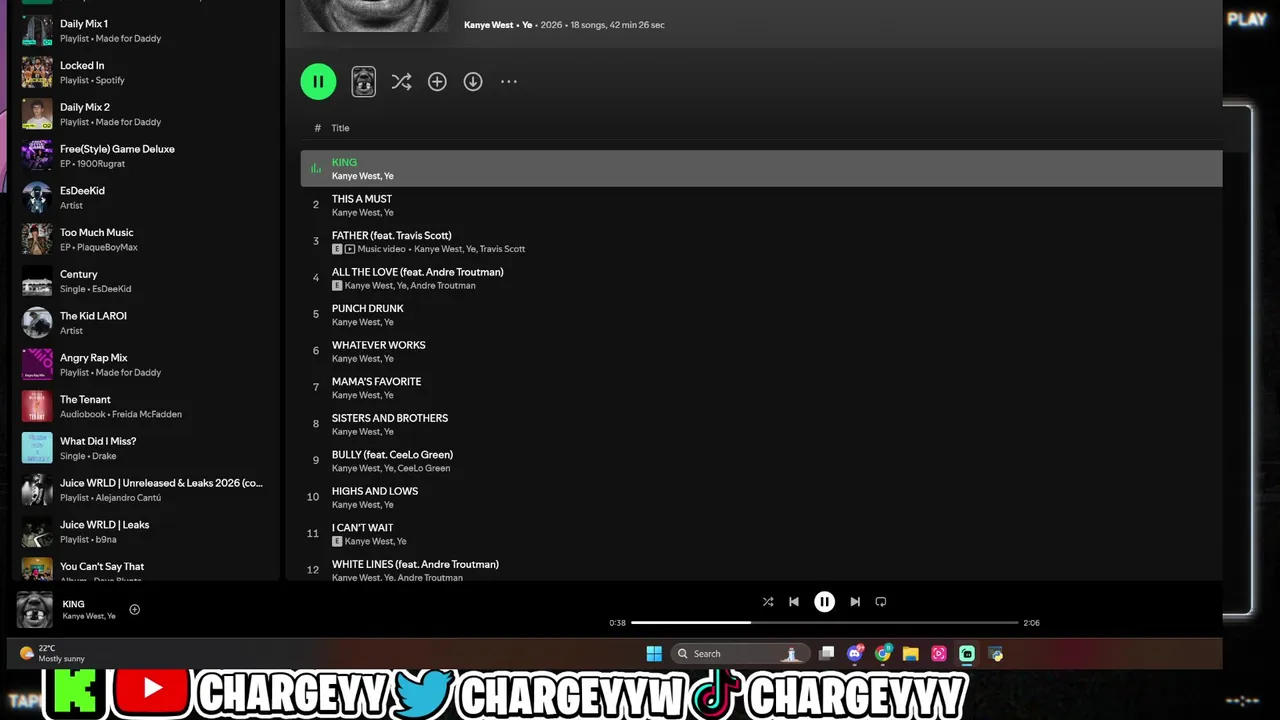Screen dimensions: 1280x720
Task: Seek on the song progress bar
Action: [x=824, y=623]
